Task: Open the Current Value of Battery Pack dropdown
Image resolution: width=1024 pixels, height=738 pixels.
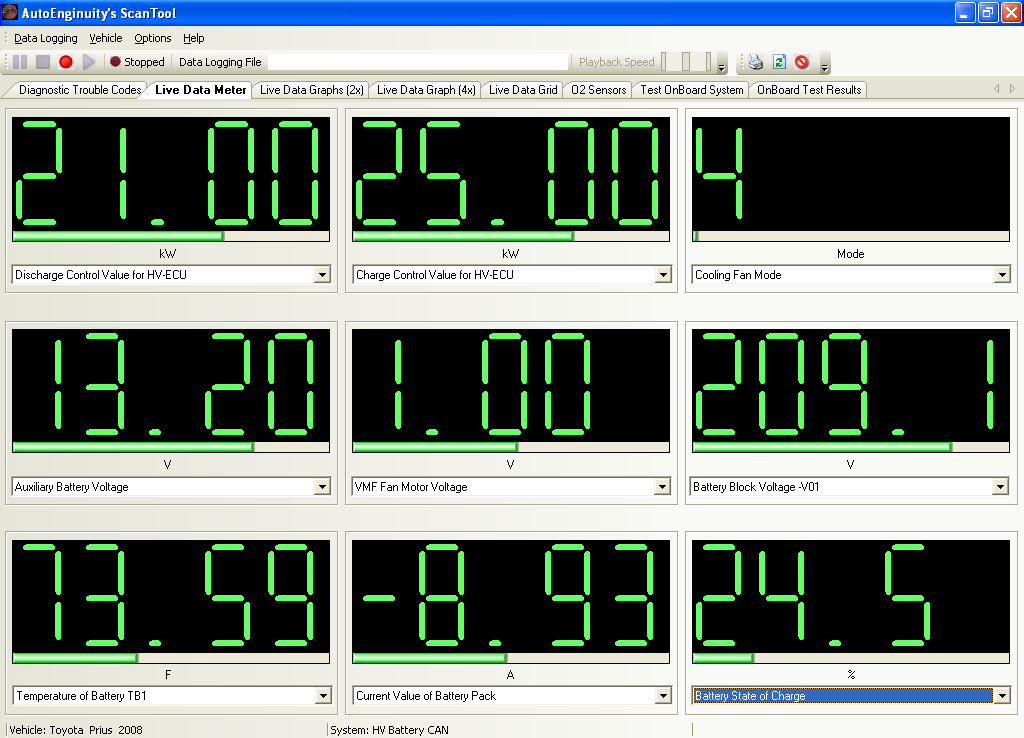Action: [x=662, y=696]
